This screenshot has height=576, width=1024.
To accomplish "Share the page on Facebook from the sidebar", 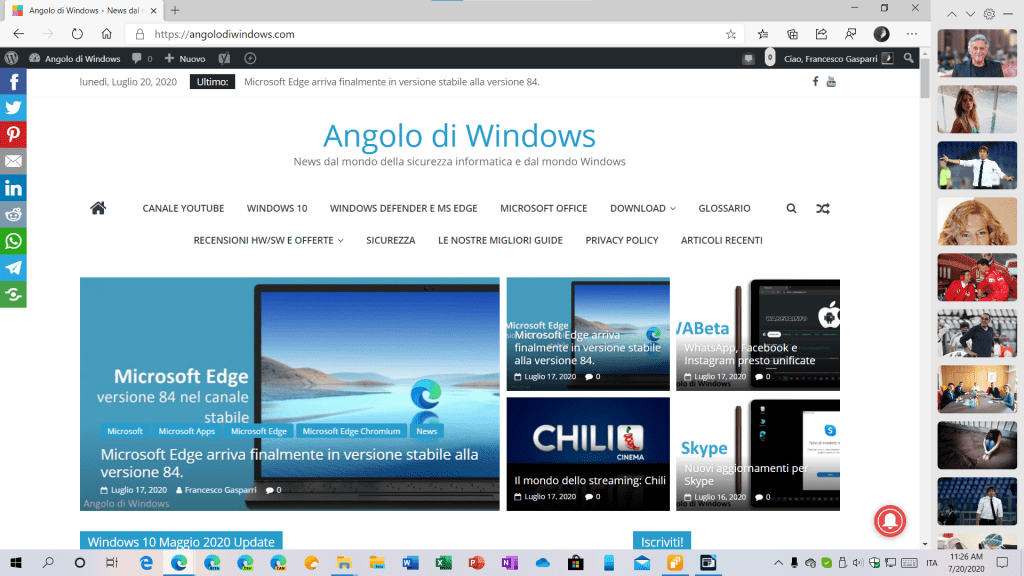I will click(x=13, y=82).
